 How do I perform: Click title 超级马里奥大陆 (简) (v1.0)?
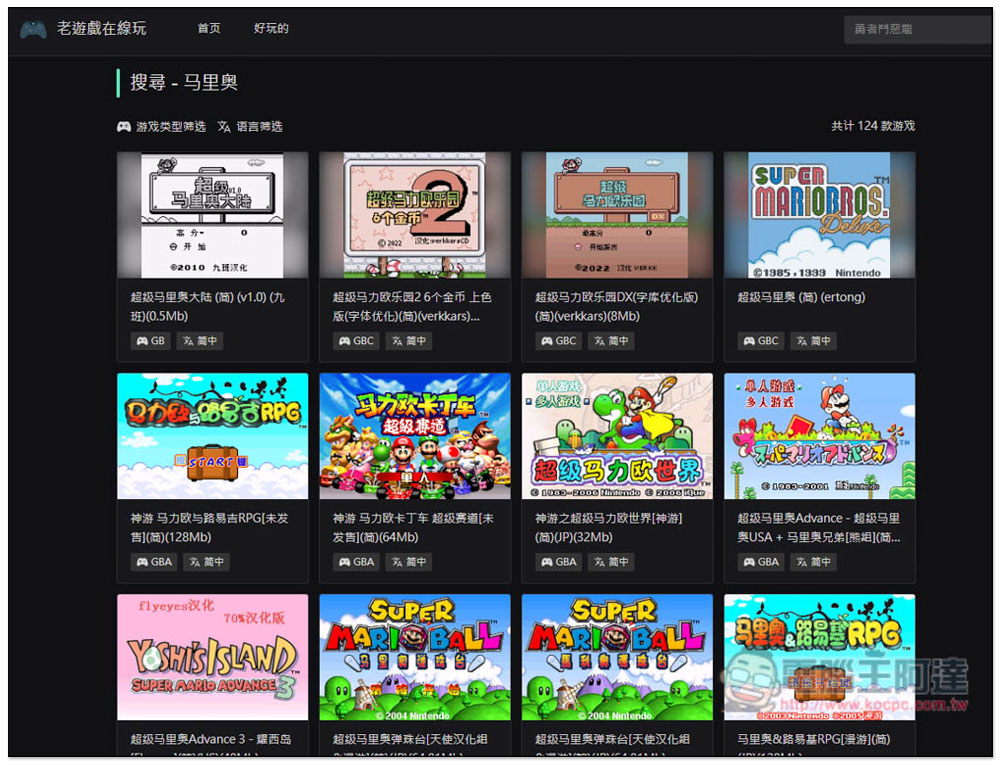[x=208, y=306]
